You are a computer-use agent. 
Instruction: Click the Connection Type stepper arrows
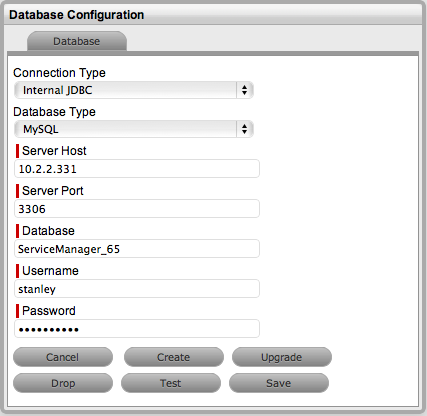click(245, 90)
